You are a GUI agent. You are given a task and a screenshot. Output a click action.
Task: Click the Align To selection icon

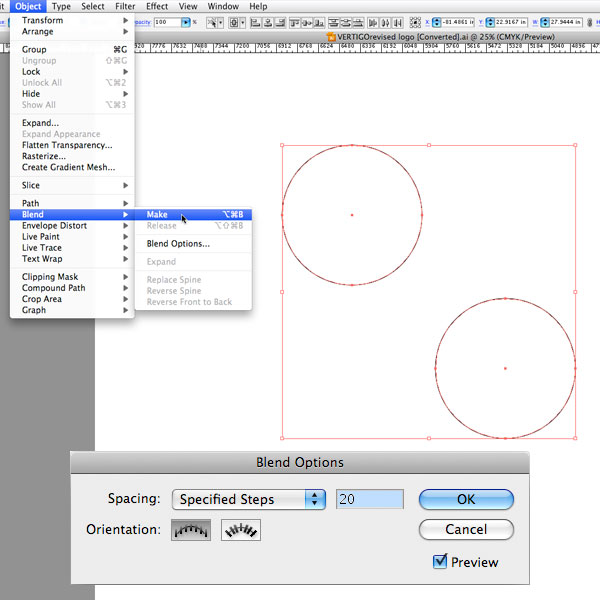pos(233,23)
